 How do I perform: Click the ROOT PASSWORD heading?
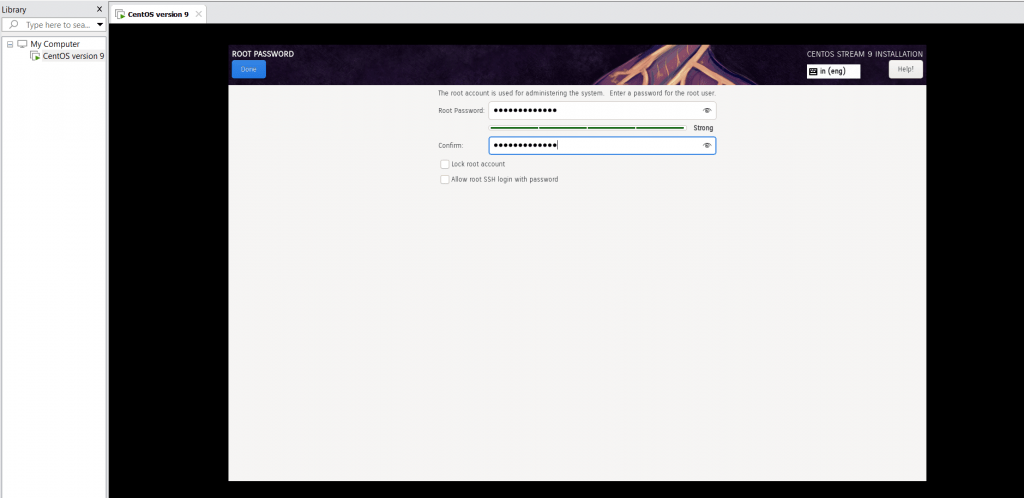[263, 54]
